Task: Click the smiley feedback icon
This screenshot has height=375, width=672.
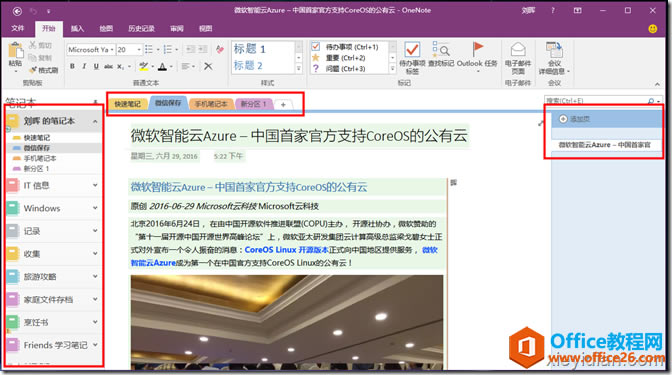Action: tap(652, 29)
